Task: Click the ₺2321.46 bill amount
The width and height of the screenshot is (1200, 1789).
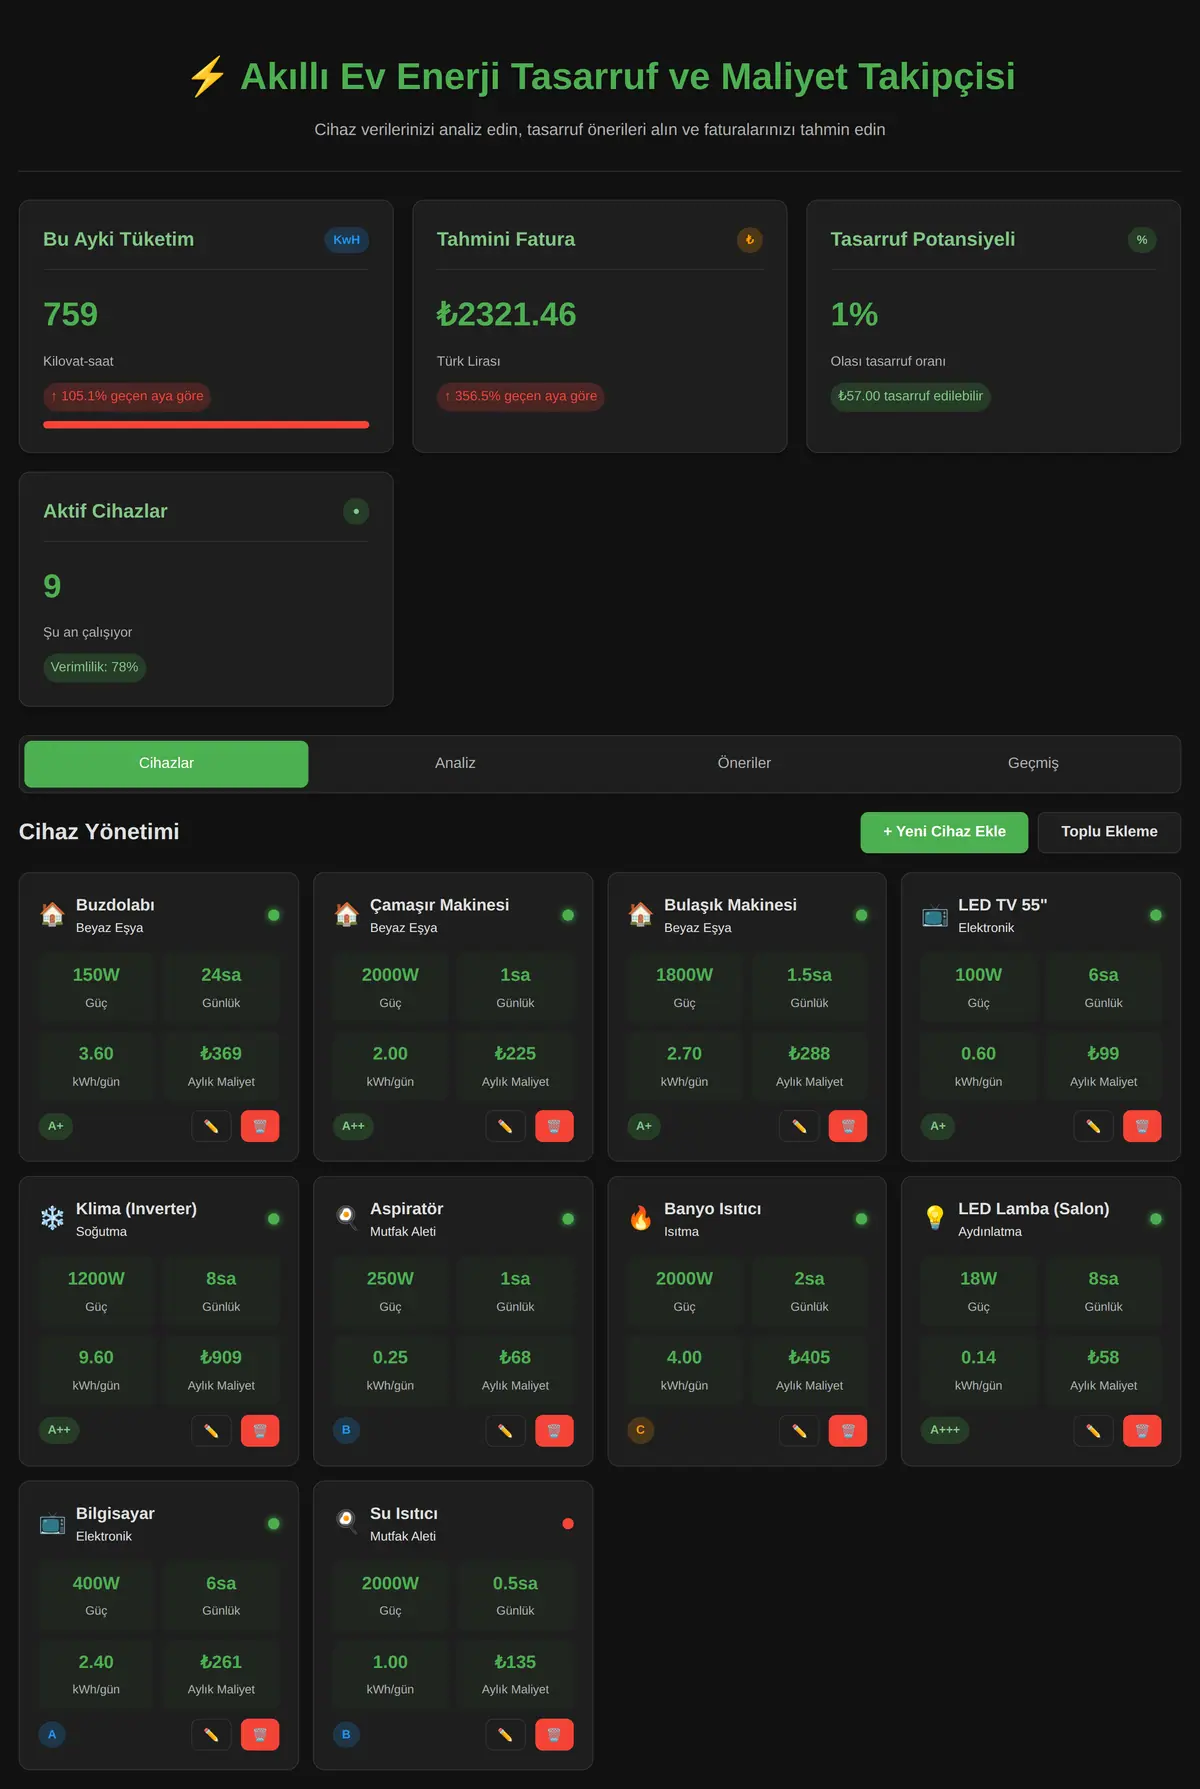Action: click(x=506, y=315)
